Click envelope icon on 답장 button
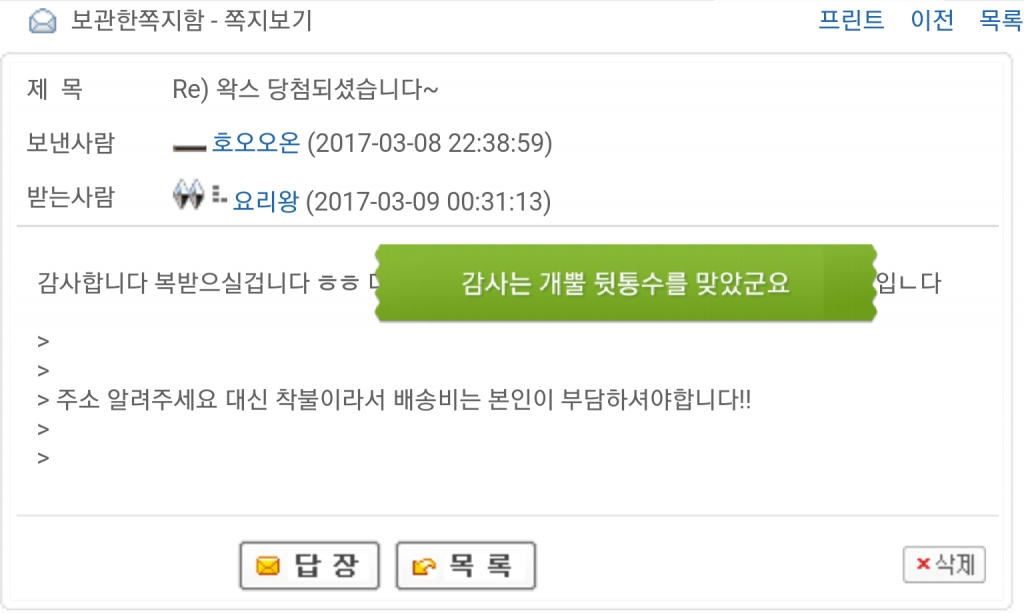The width and height of the screenshot is (1024, 613). (268, 566)
